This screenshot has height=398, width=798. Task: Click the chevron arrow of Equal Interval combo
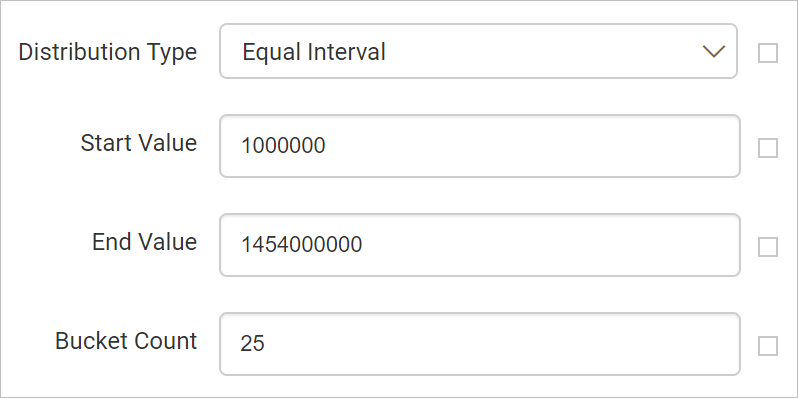click(714, 51)
